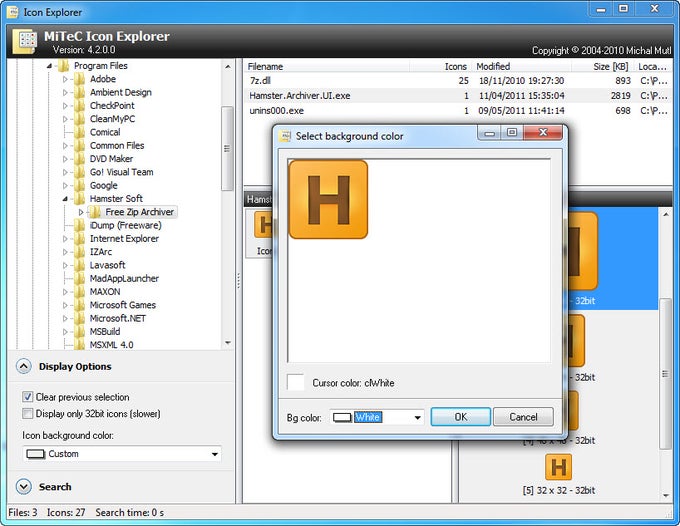680x526 pixels.
Task: Click the Google folder icon
Action: (79, 186)
